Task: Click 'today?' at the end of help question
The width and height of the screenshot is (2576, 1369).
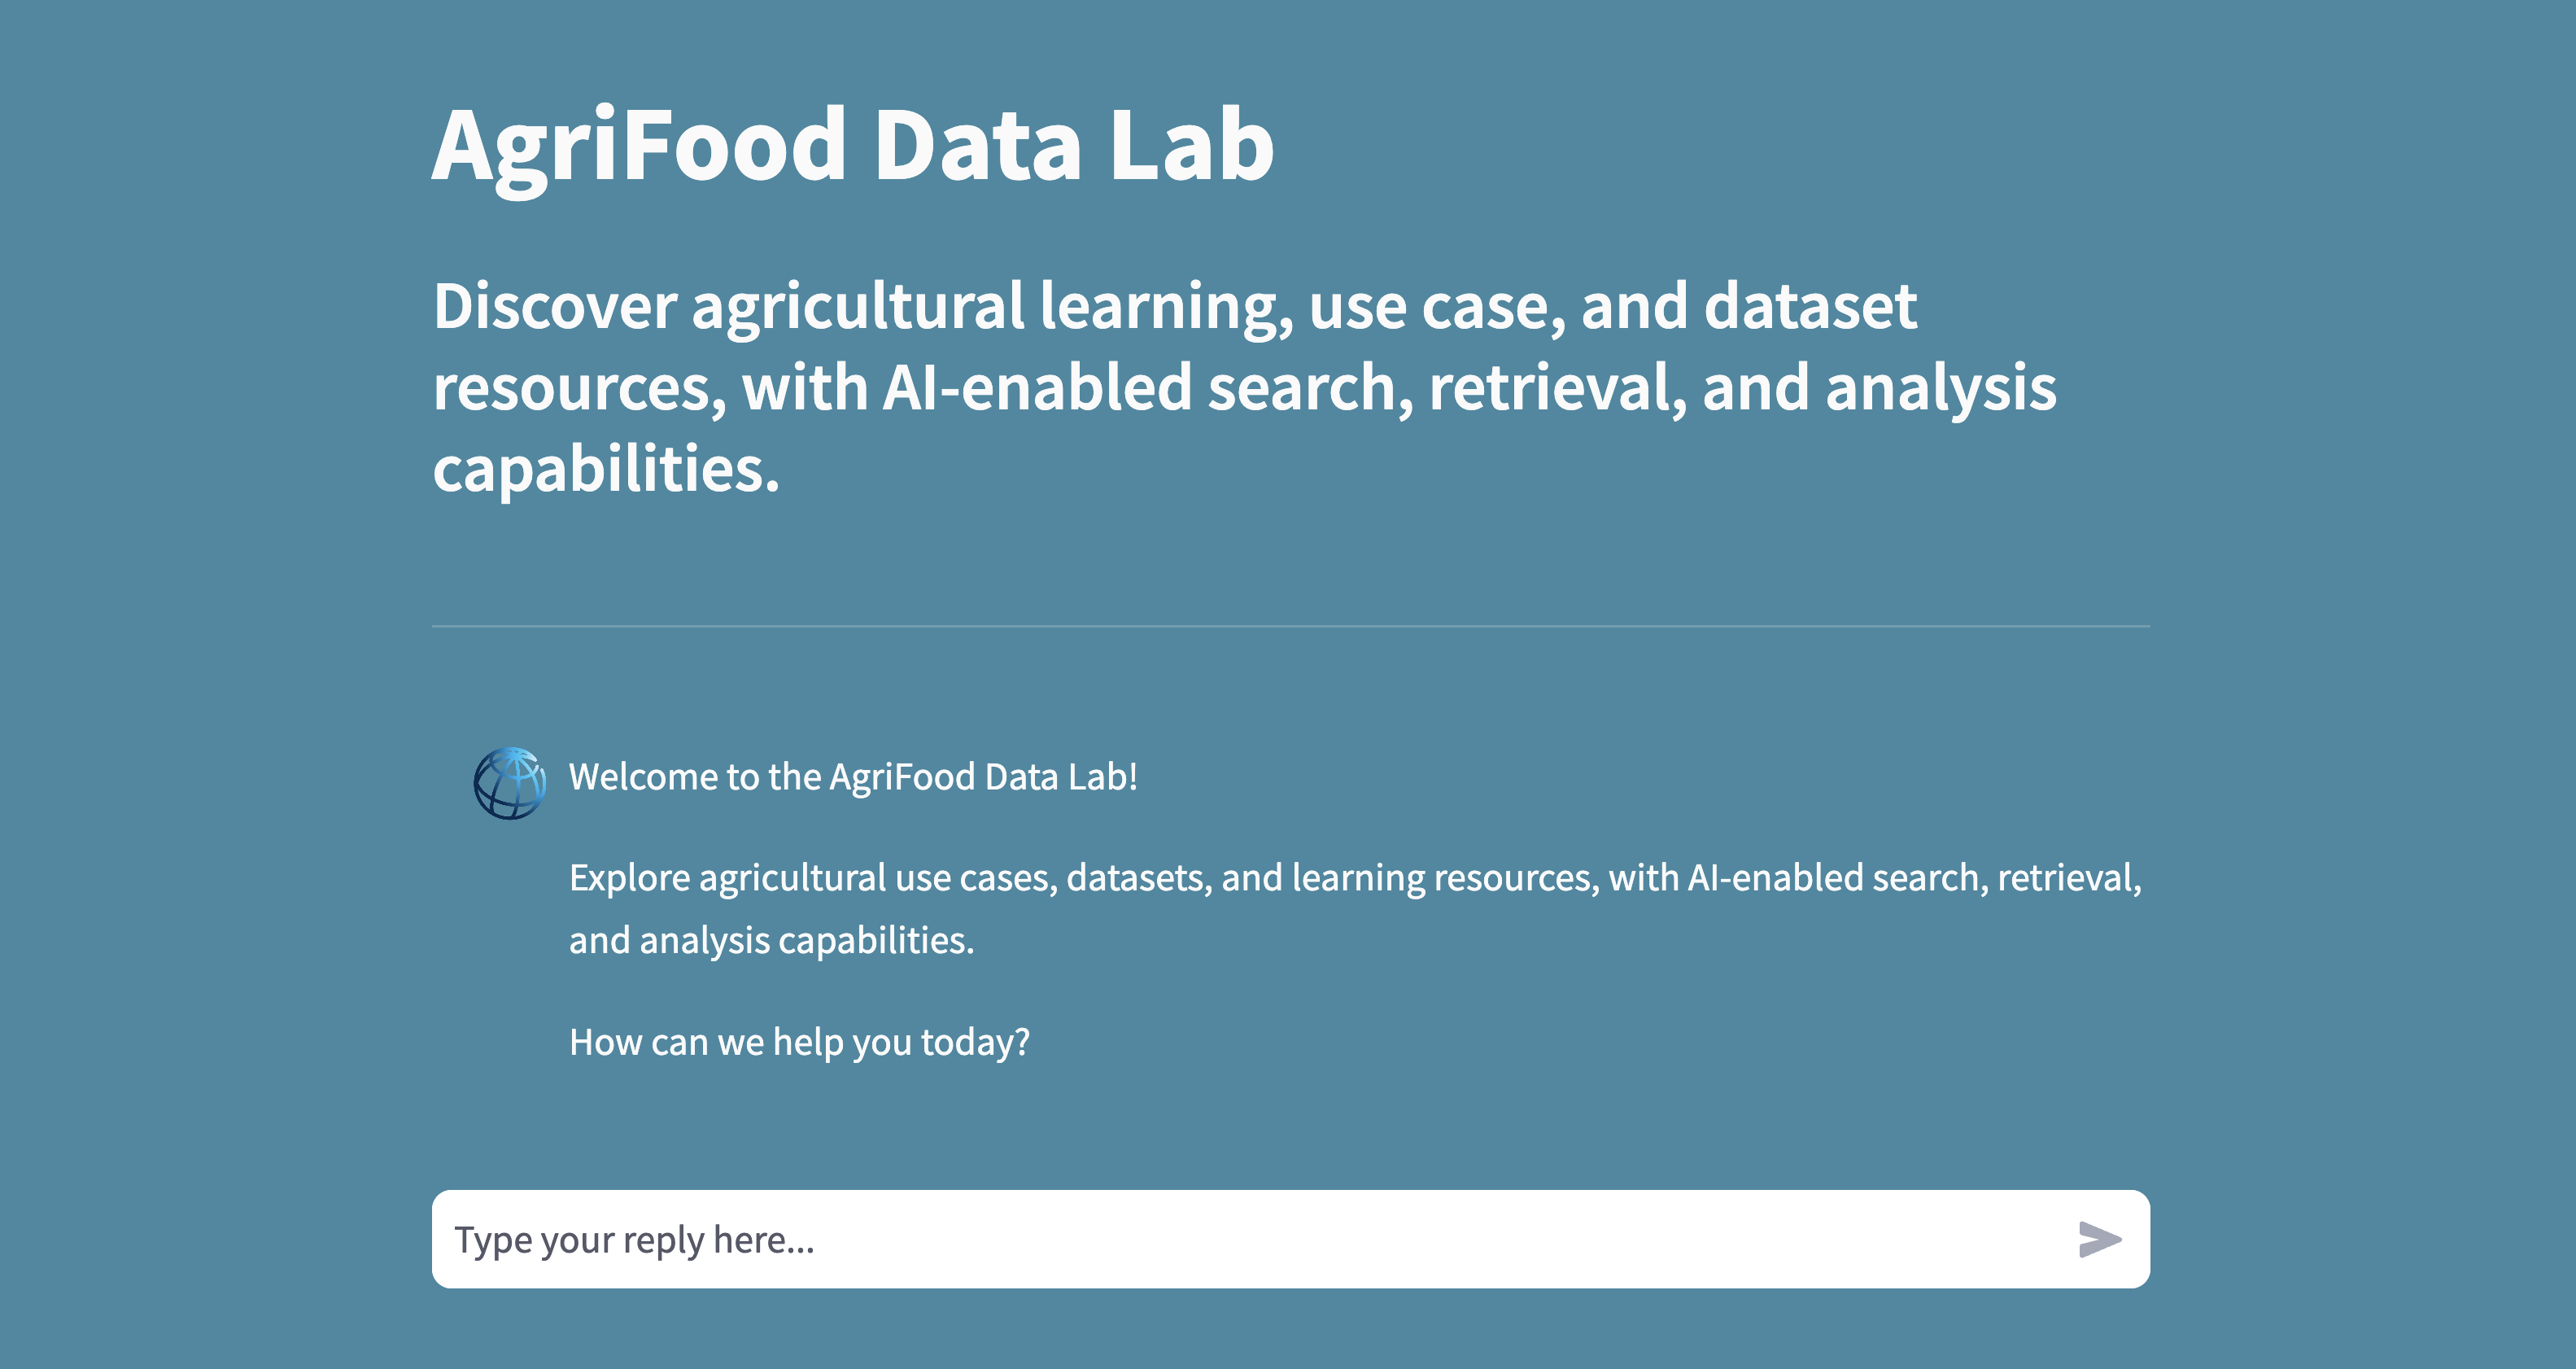Action: (x=975, y=1042)
